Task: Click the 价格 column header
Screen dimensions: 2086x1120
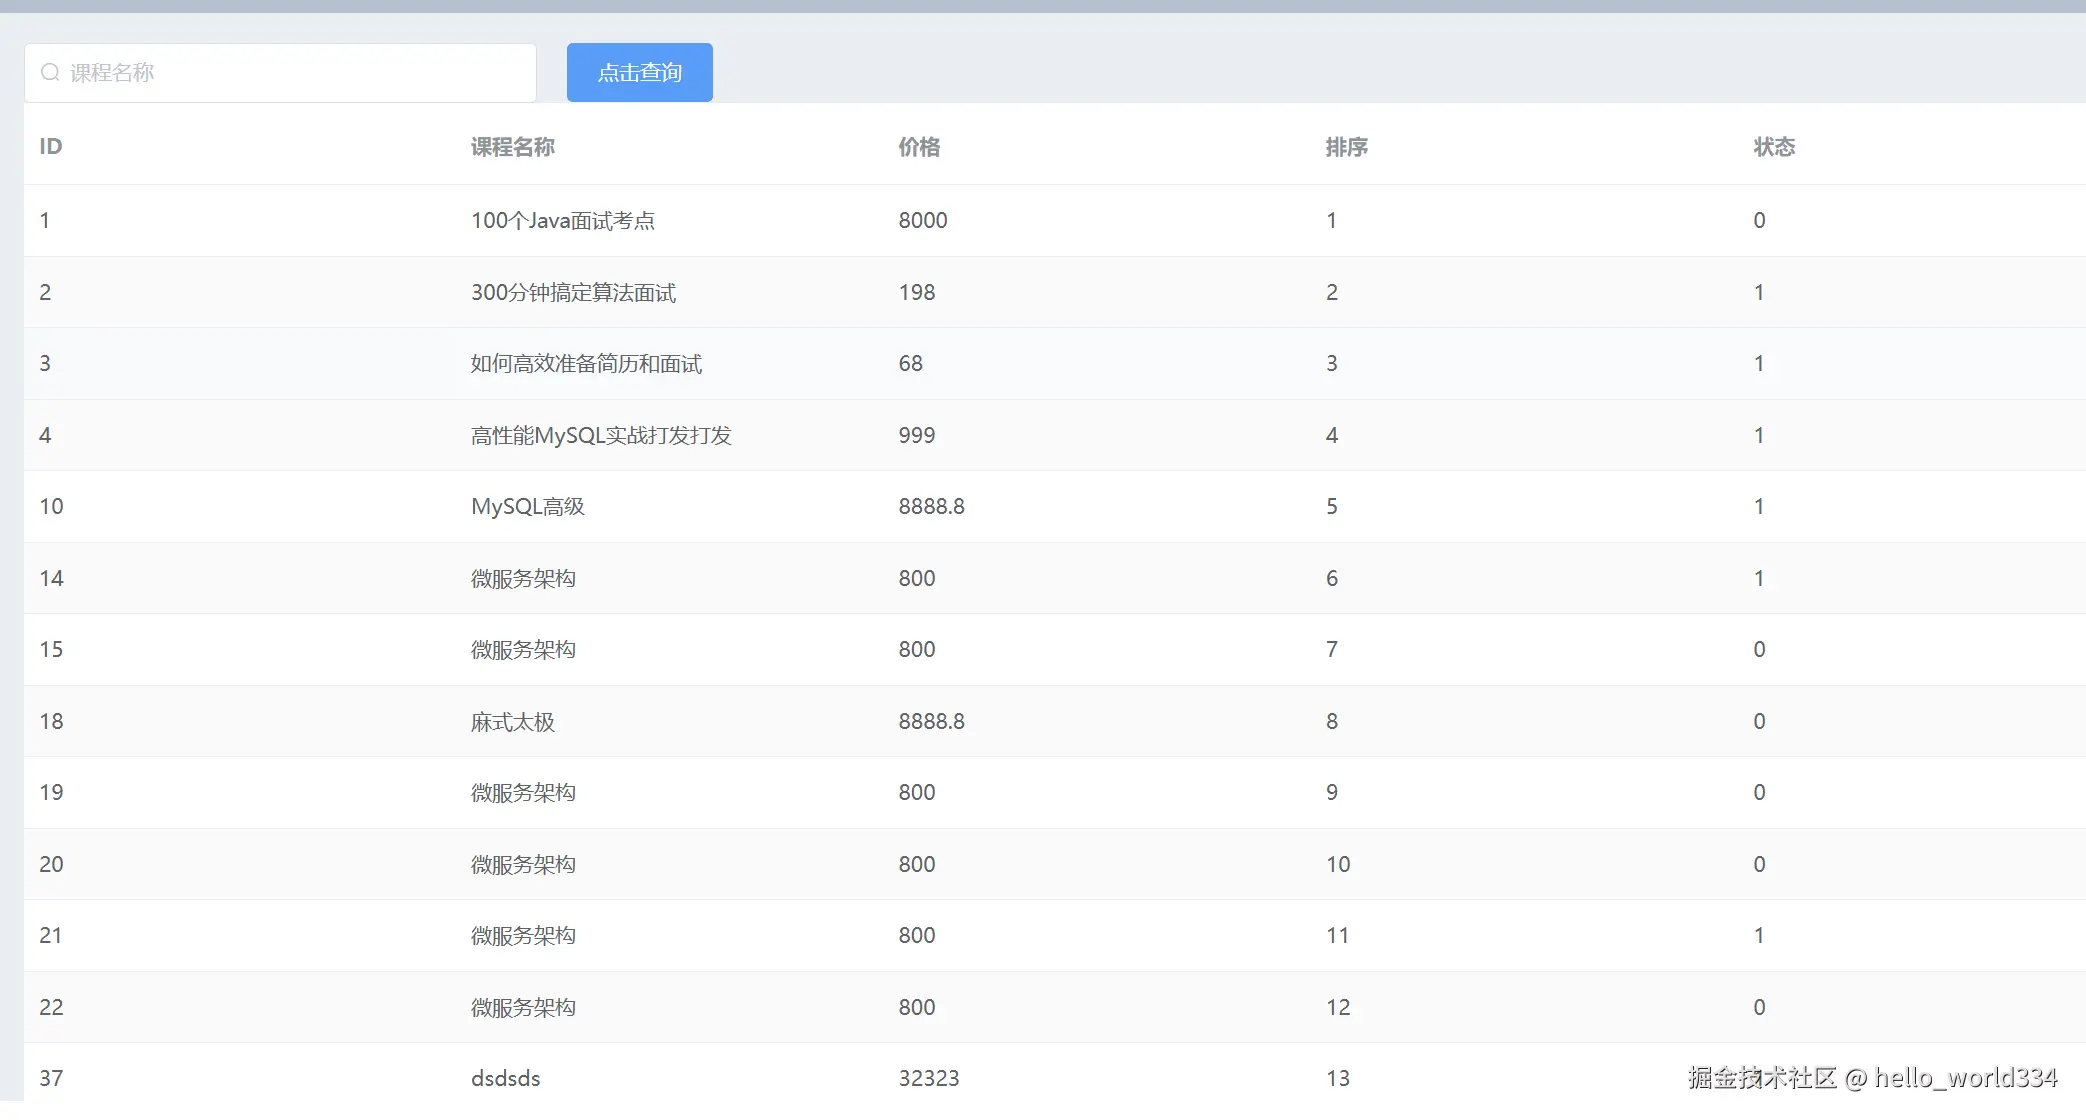Action: click(919, 147)
